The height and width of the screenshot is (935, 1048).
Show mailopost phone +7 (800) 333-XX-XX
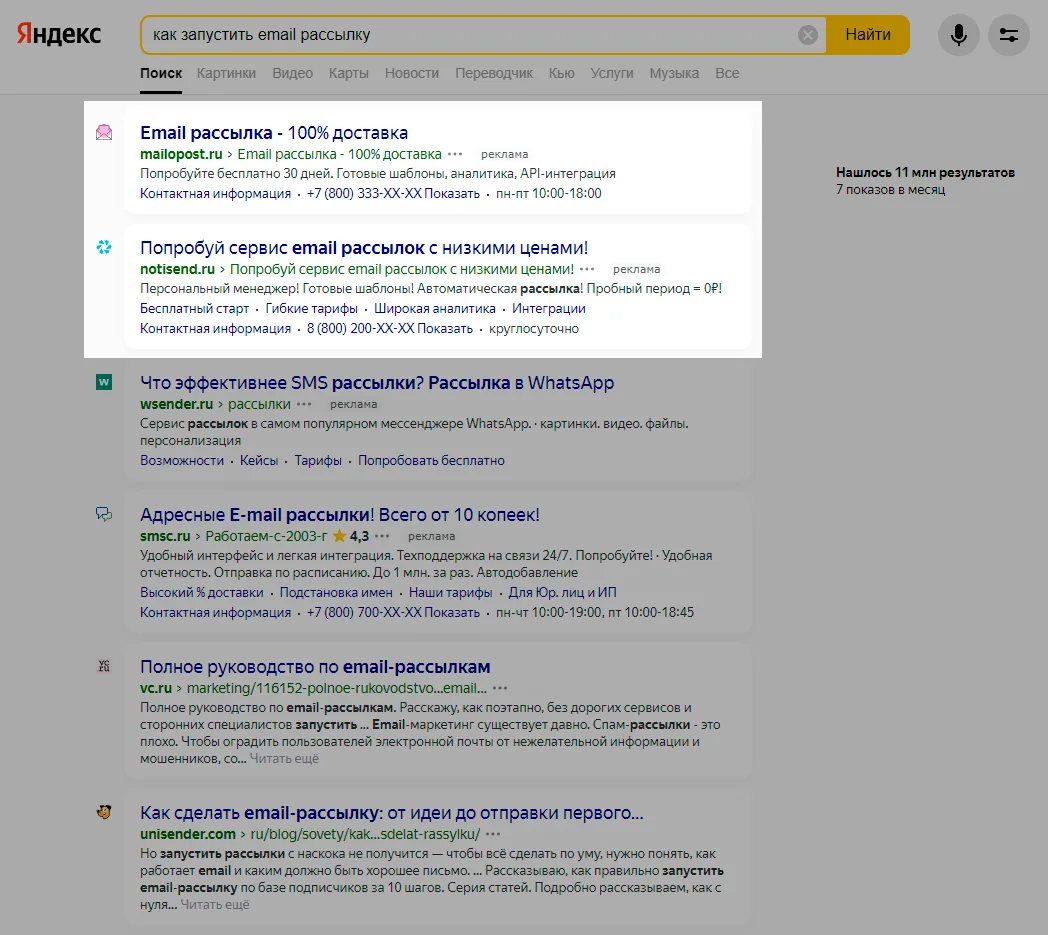pyautogui.click(x=393, y=194)
